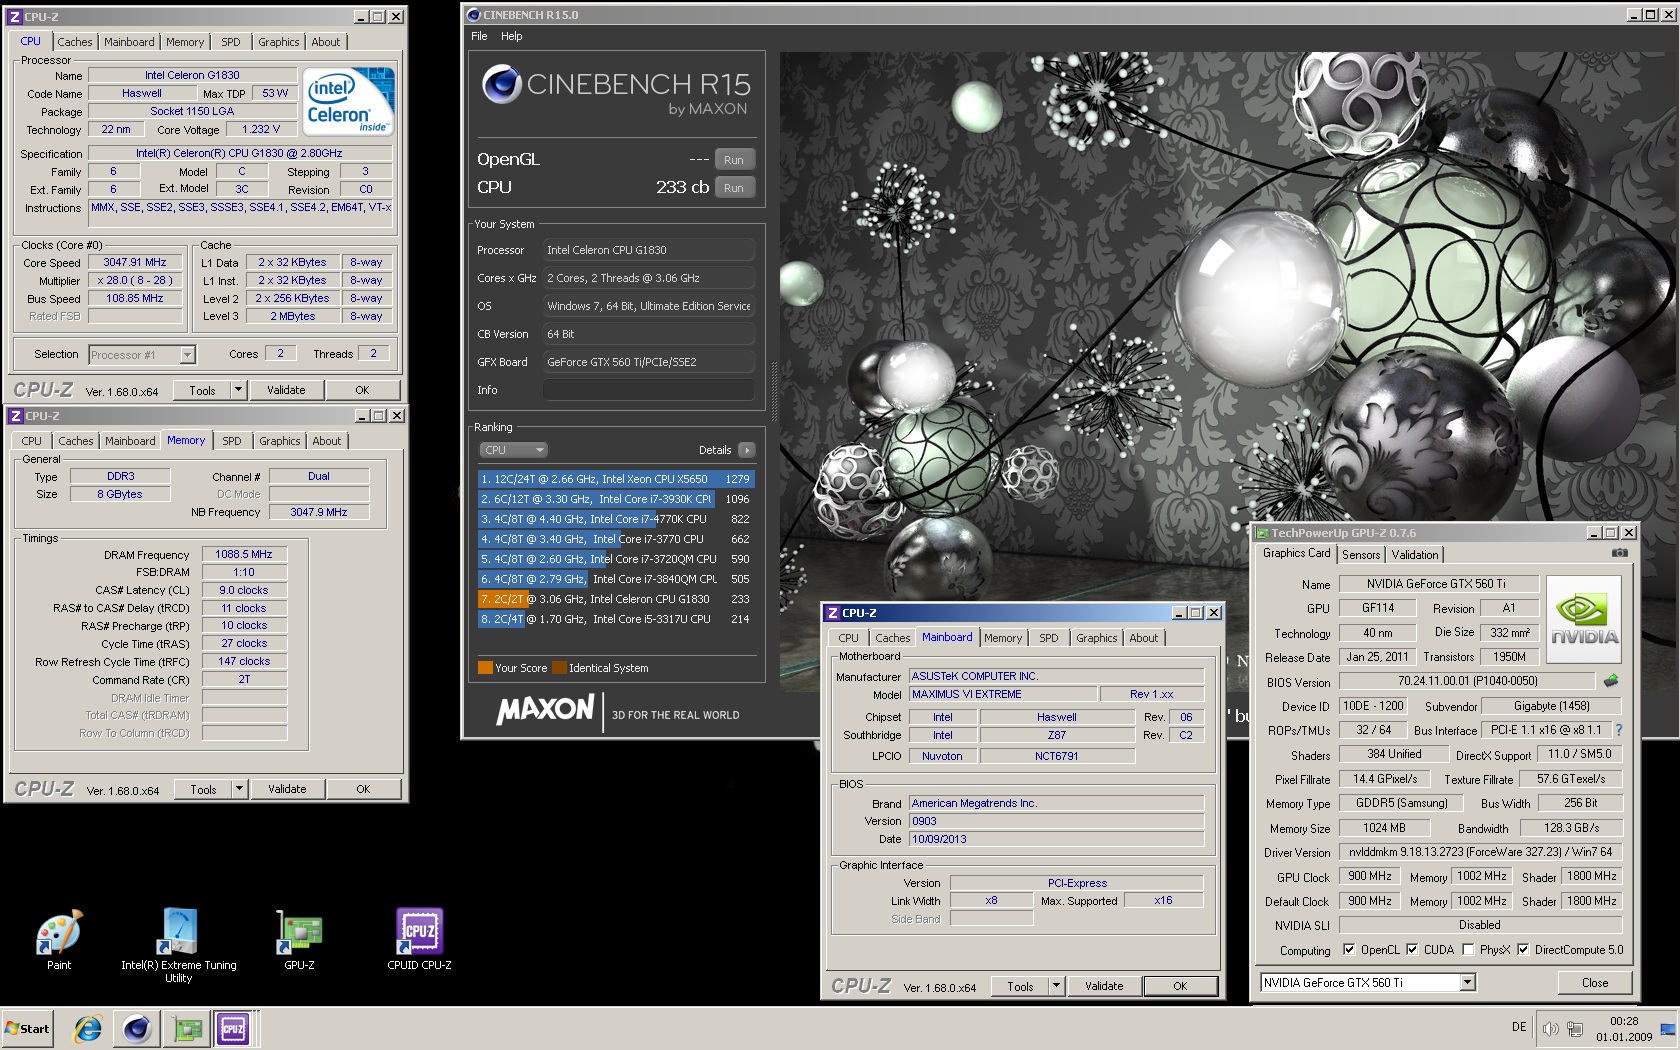Click the Info input field in Cinebench
1680x1050 pixels.
tap(648, 390)
